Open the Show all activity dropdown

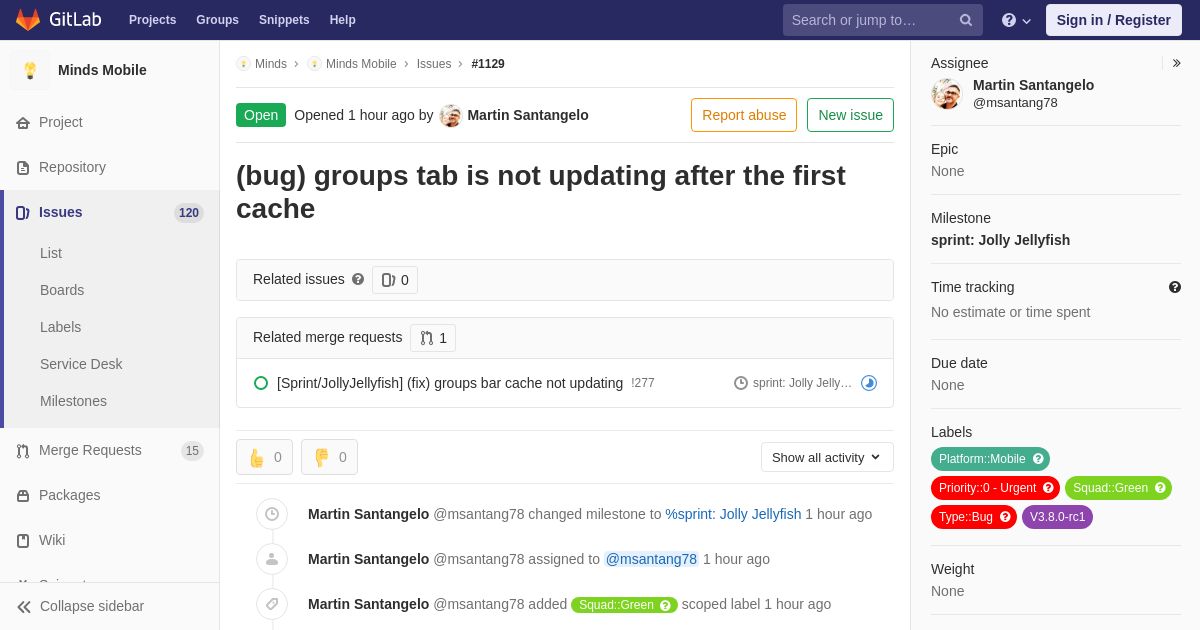827,457
